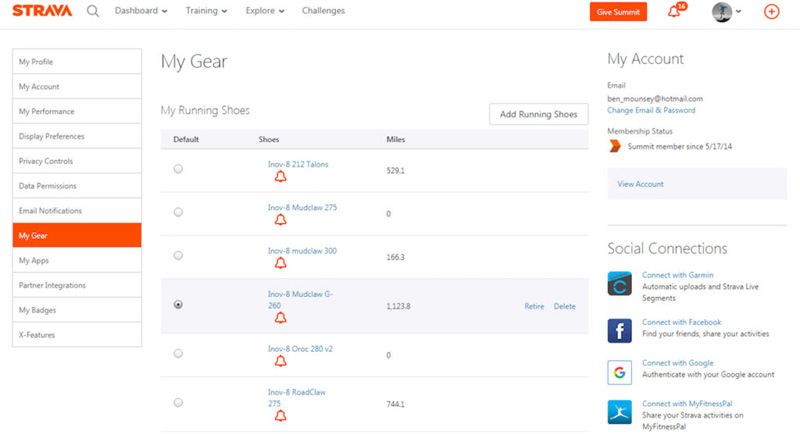Select Inov-8 RoadClaw 275 as default

[x=178, y=402]
